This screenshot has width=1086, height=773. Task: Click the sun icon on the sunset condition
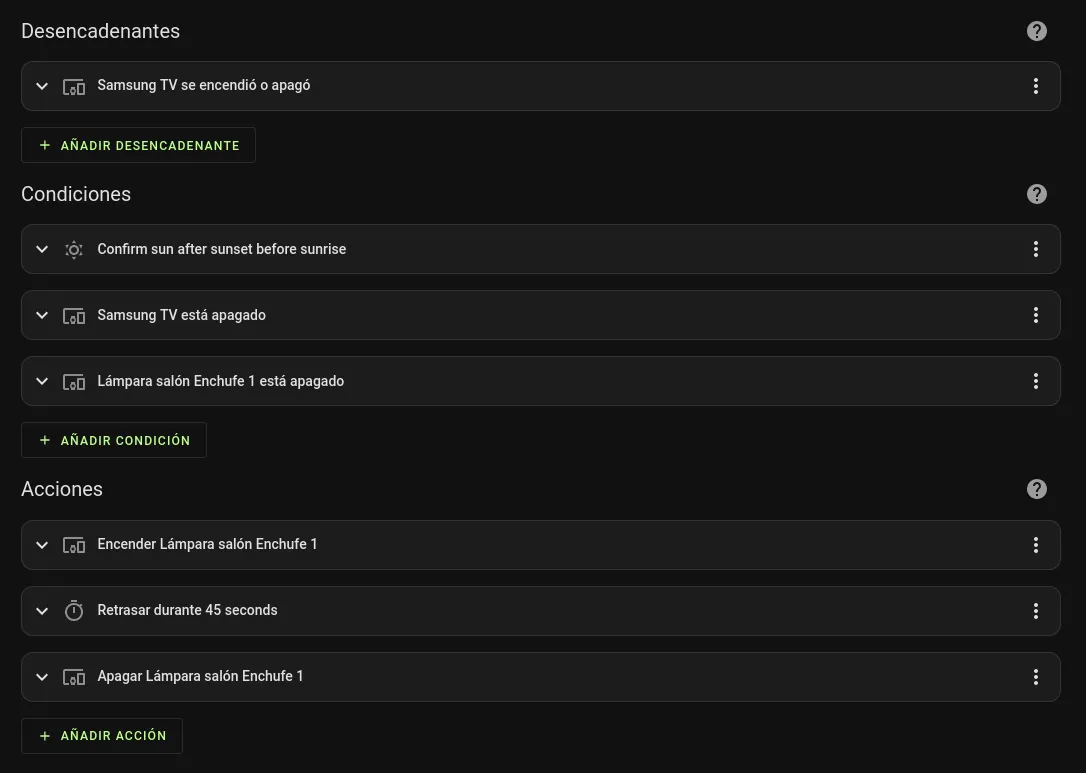click(x=74, y=249)
